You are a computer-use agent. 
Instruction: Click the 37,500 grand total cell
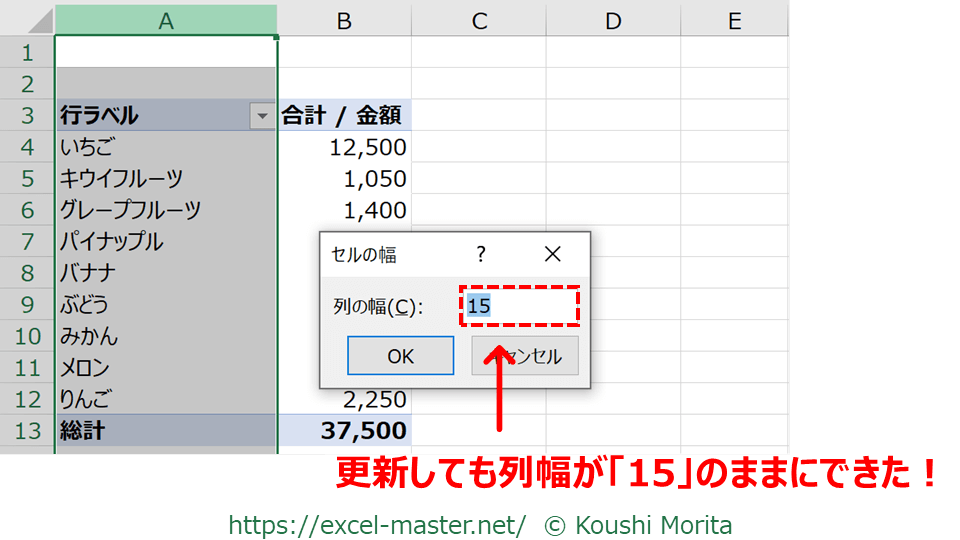(344, 431)
